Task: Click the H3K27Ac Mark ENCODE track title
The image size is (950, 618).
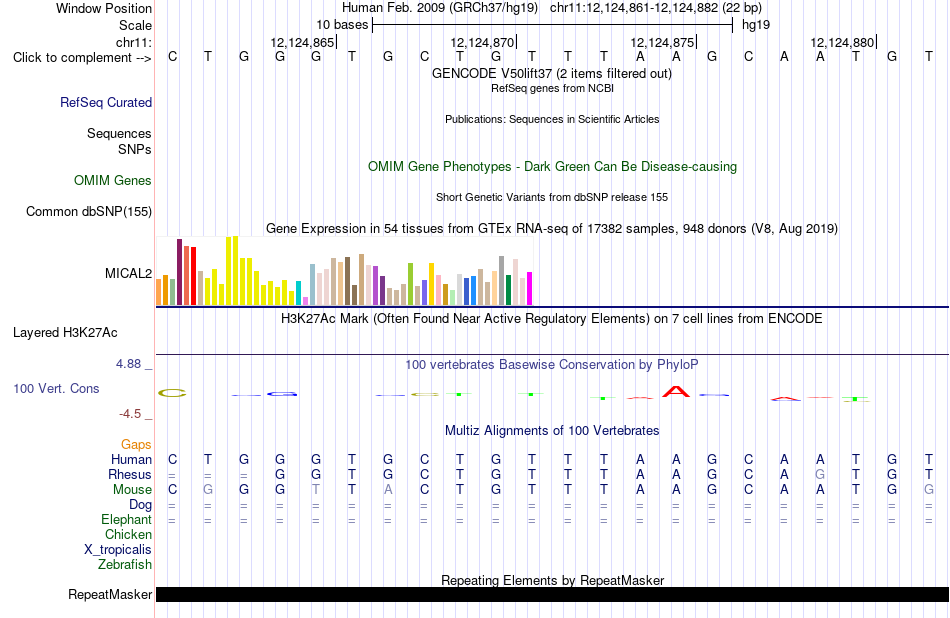Action: tap(552, 319)
